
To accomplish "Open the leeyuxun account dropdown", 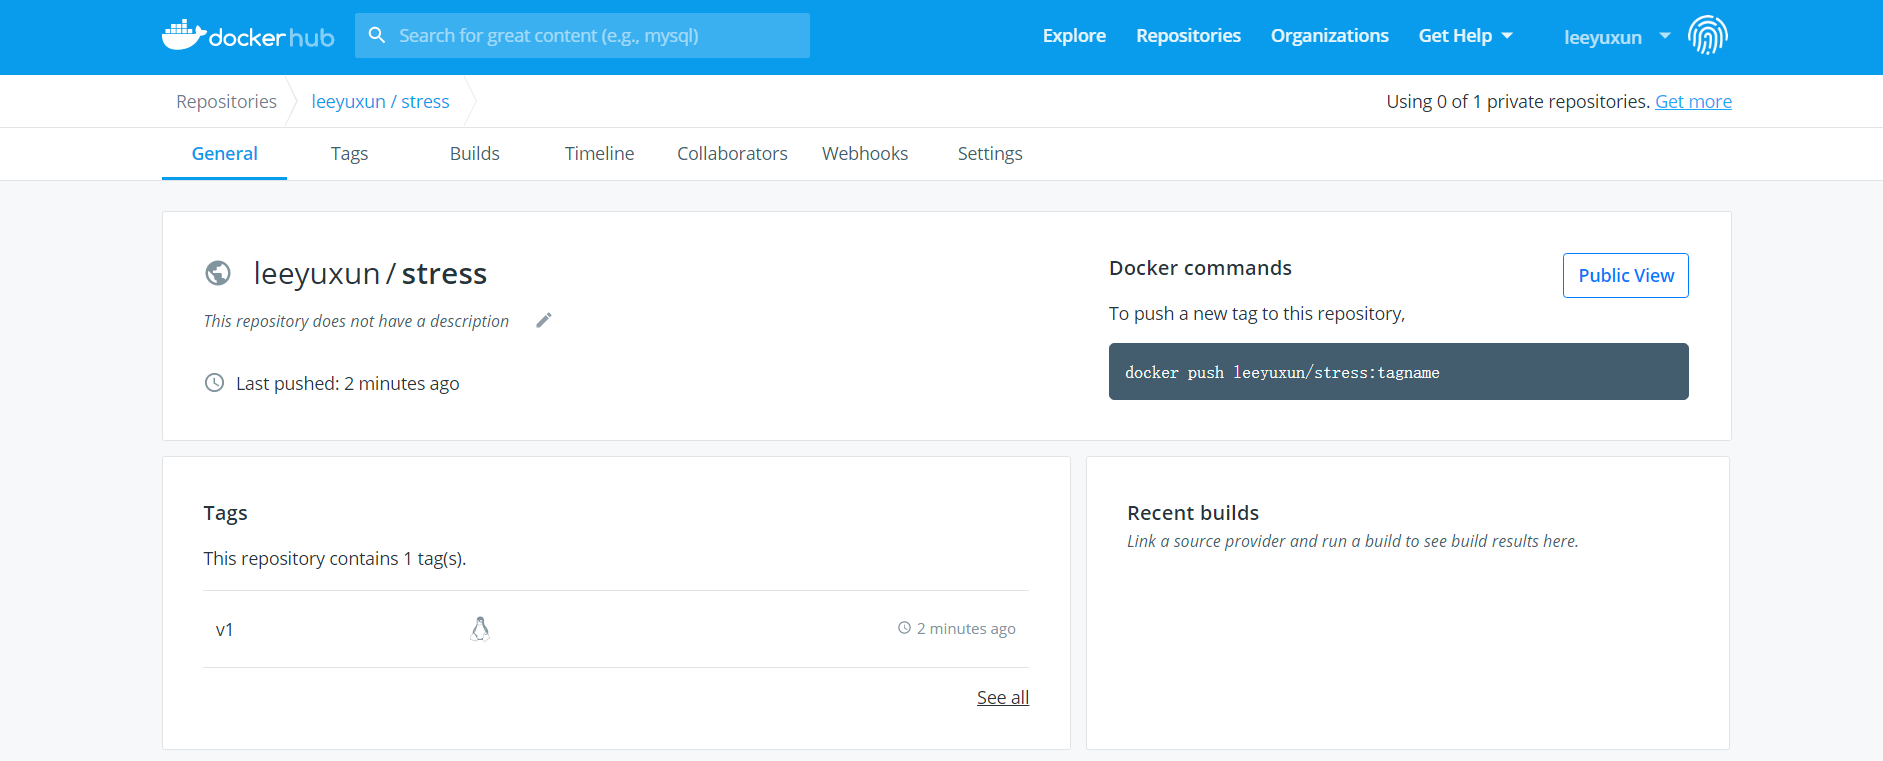I will [x=1617, y=37].
